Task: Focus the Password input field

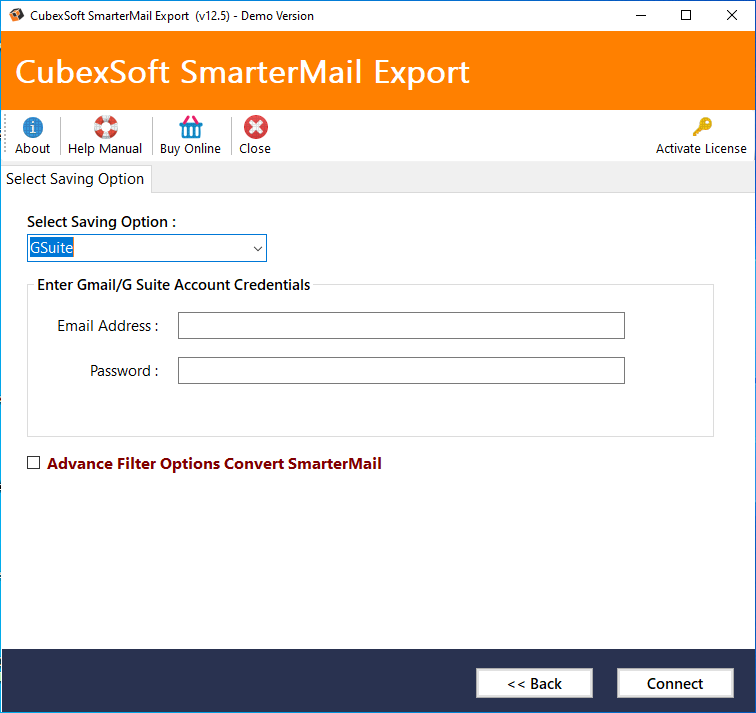Action: coord(401,370)
